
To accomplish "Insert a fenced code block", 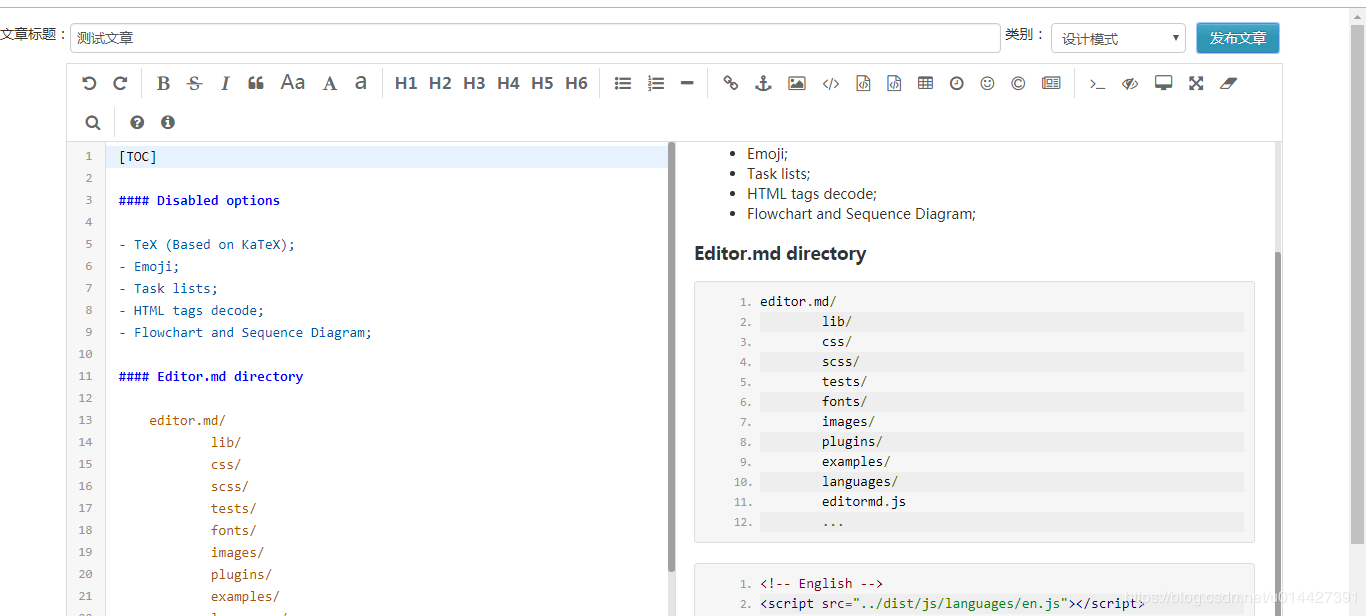I will [894, 84].
